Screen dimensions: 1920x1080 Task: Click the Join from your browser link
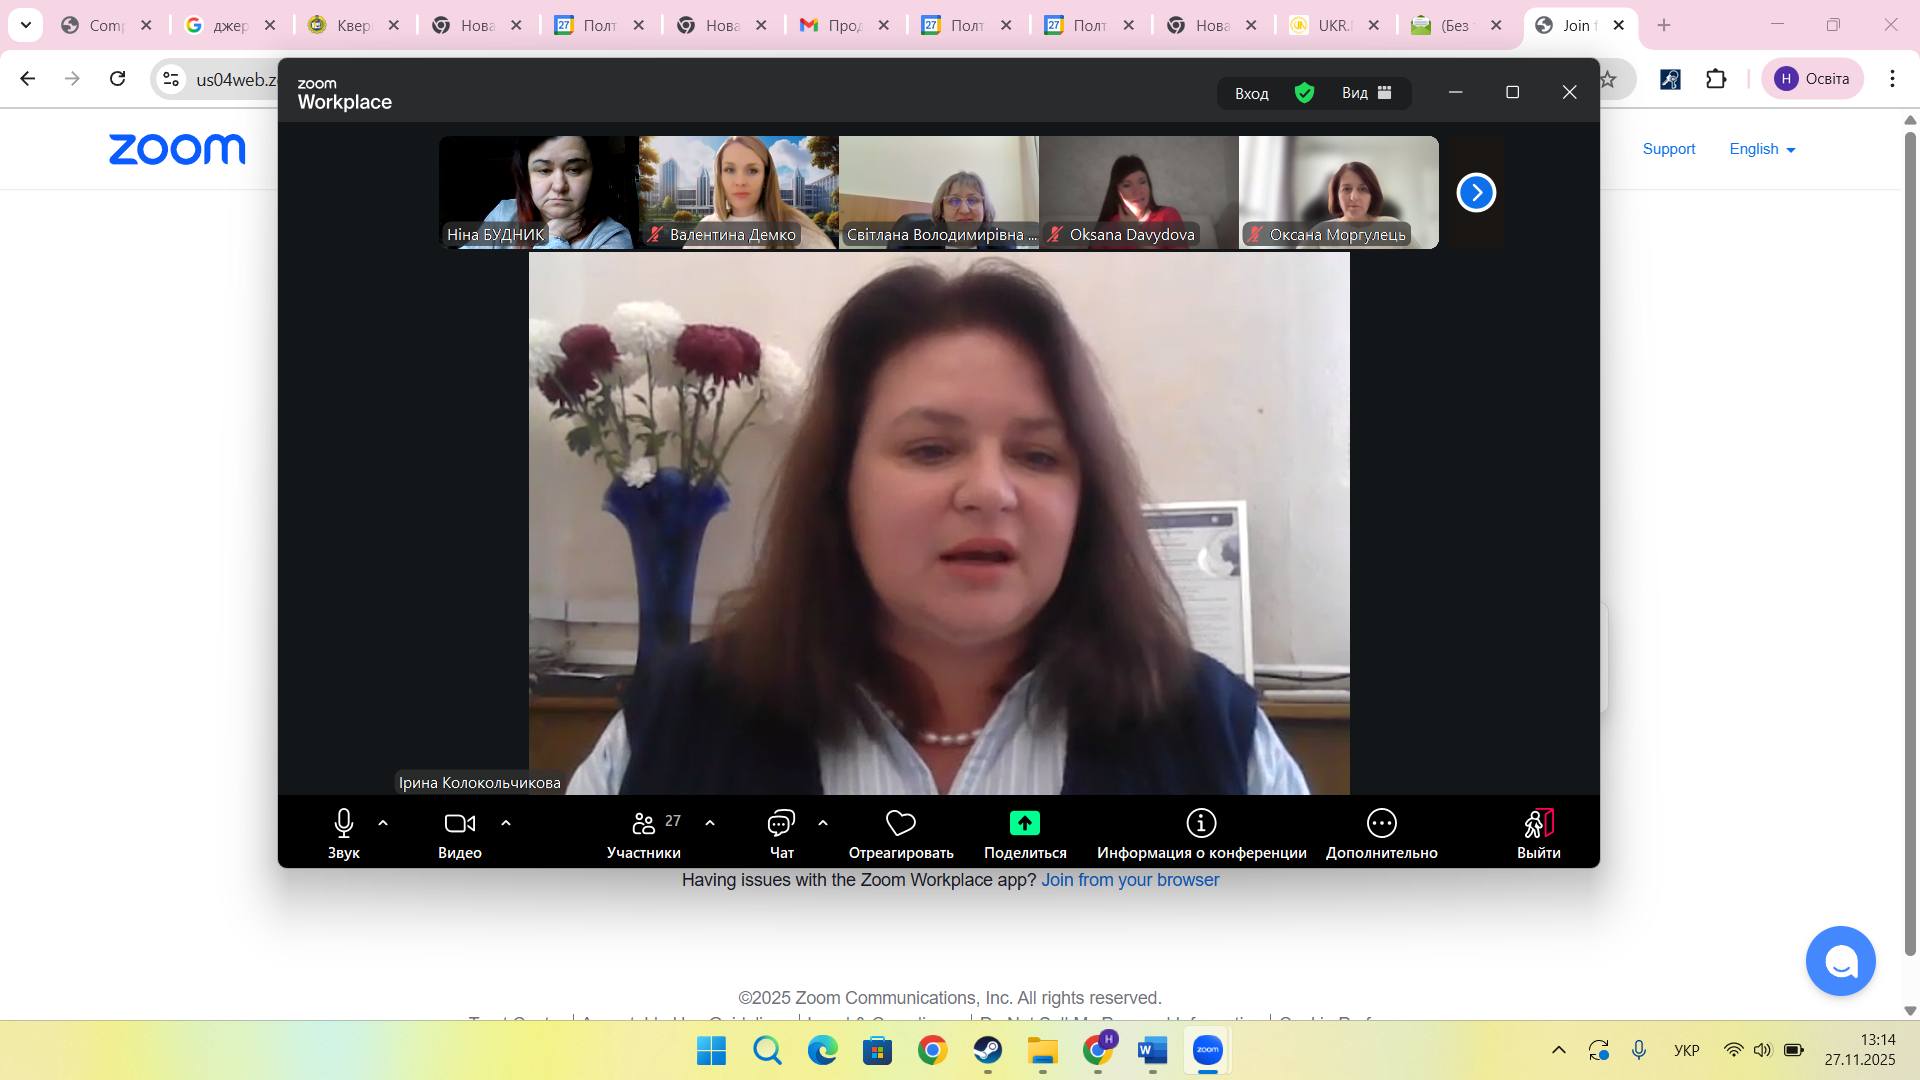(x=1130, y=880)
